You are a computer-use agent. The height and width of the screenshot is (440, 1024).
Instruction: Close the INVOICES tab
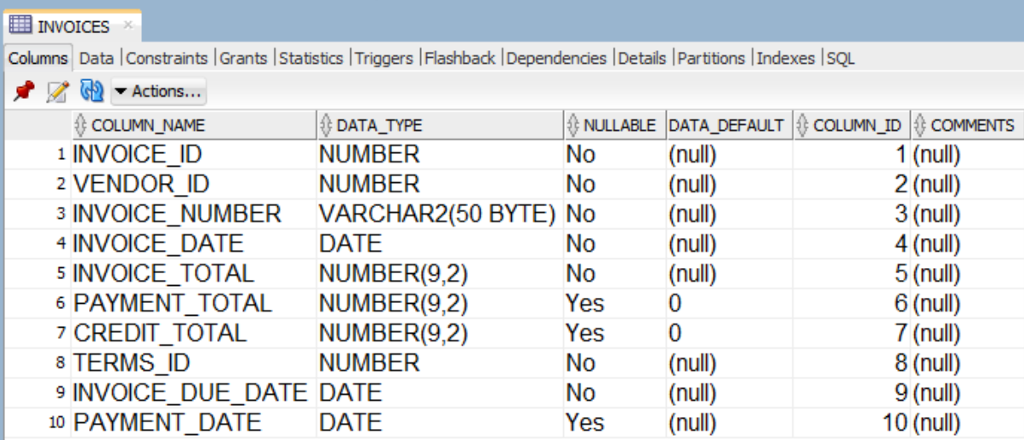128,25
